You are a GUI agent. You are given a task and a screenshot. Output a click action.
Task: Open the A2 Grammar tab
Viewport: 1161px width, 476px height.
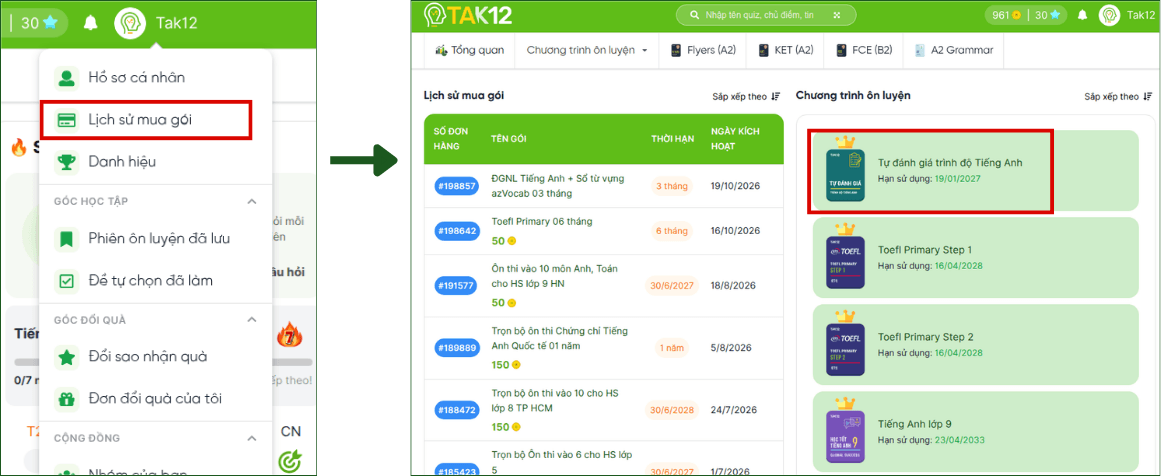click(x=954, y=50)
